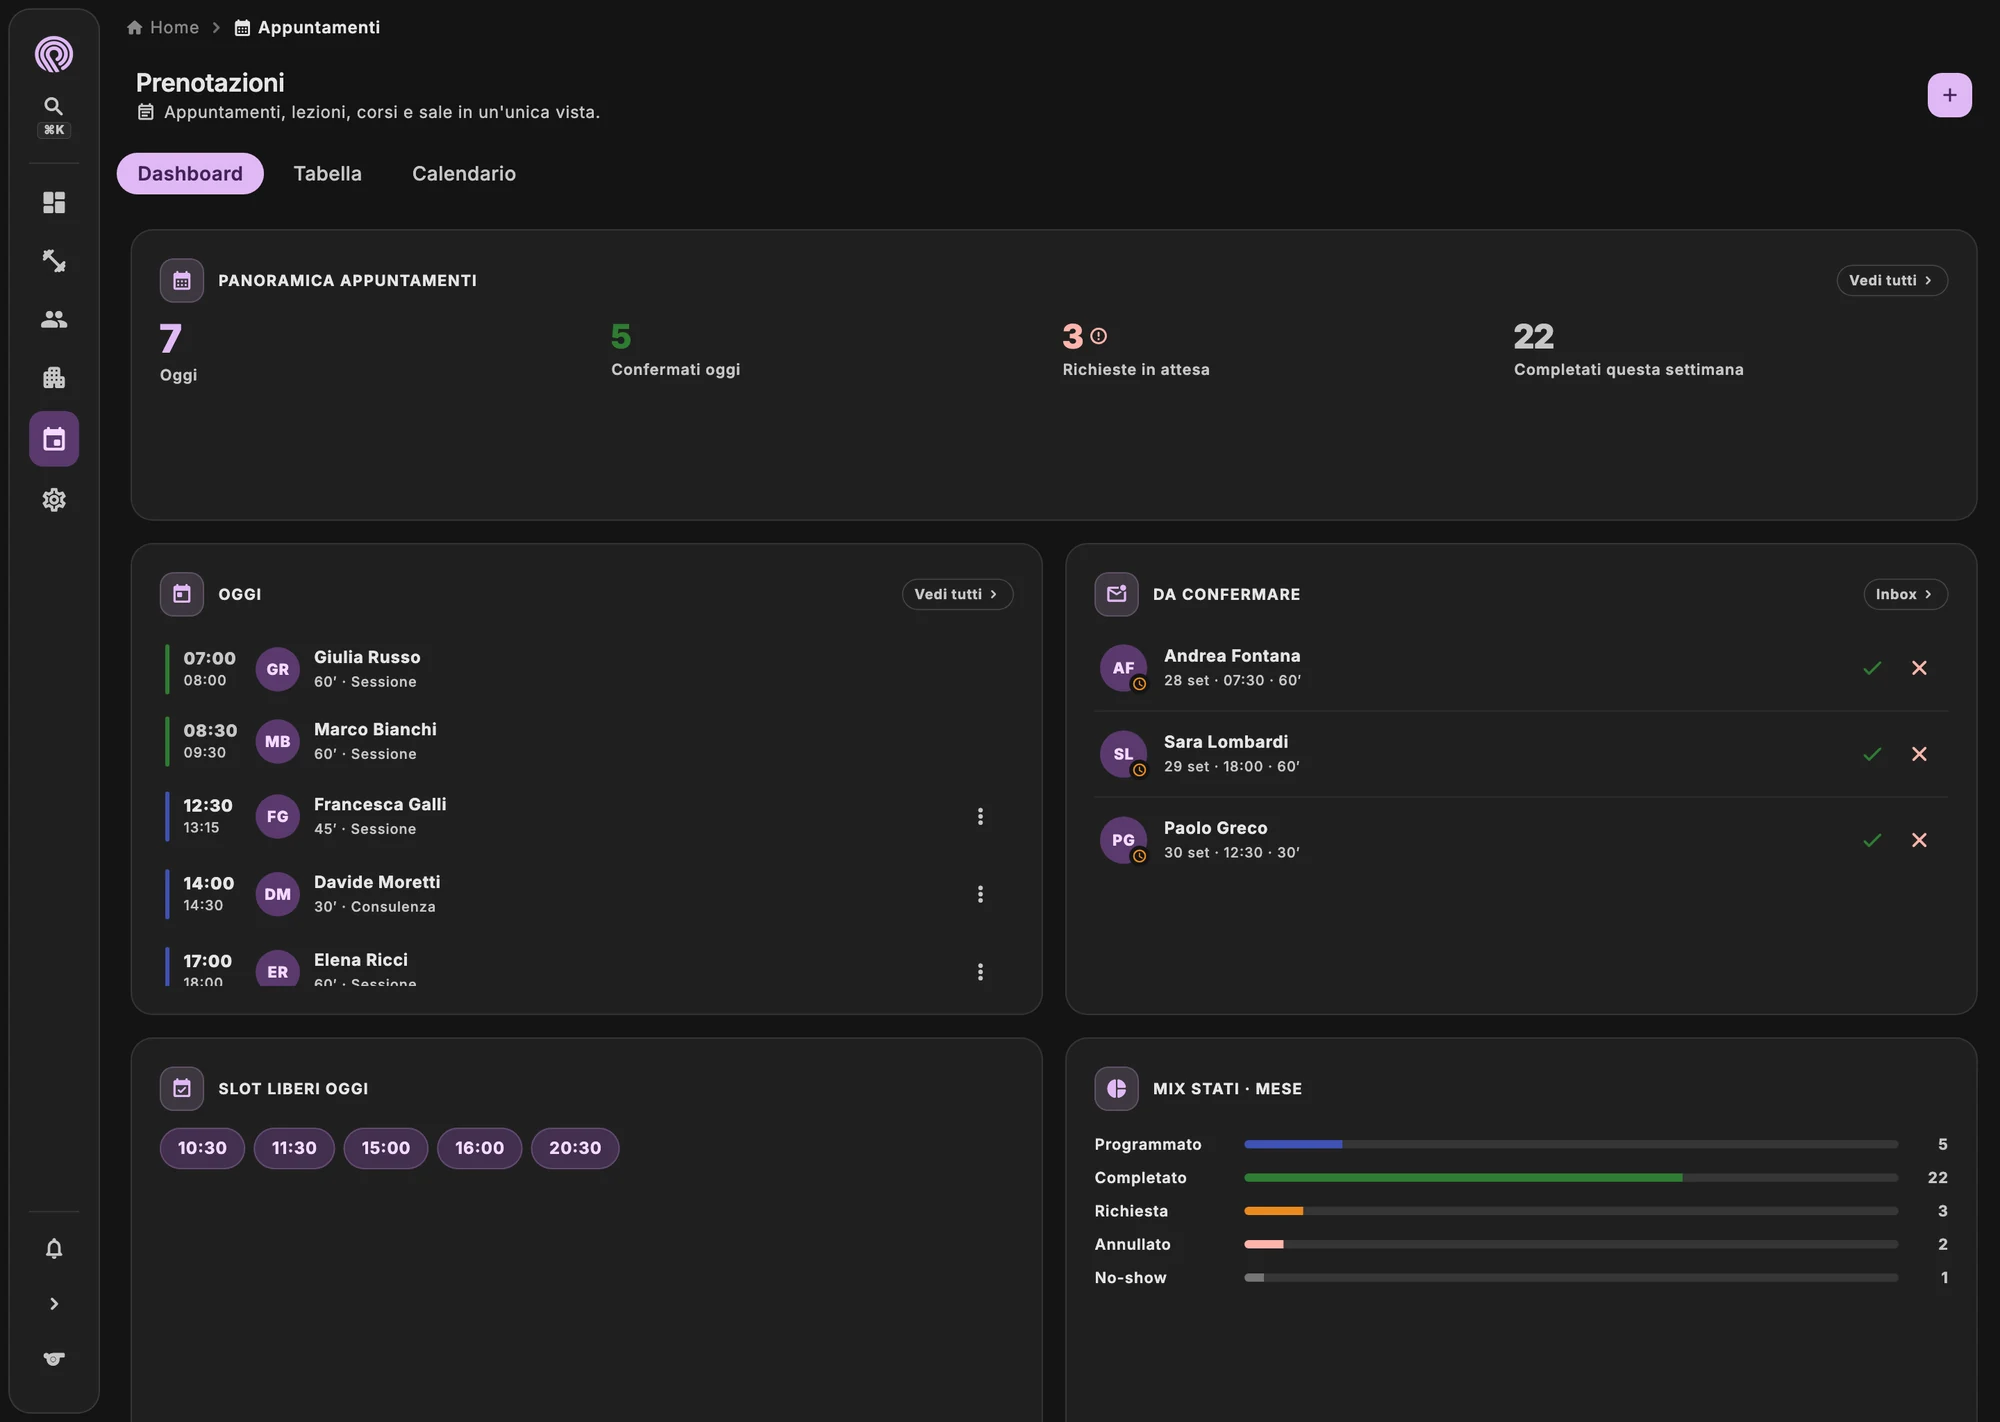
Task: Click the Completato green progress bar
Action: click(x=1463, y=1178)
